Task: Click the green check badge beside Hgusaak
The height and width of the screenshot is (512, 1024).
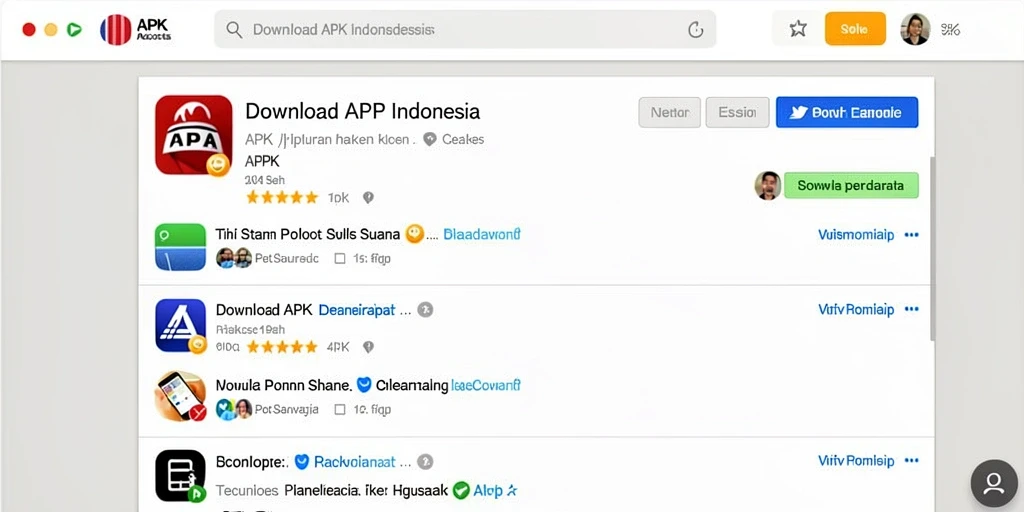Action: (461, 490)
